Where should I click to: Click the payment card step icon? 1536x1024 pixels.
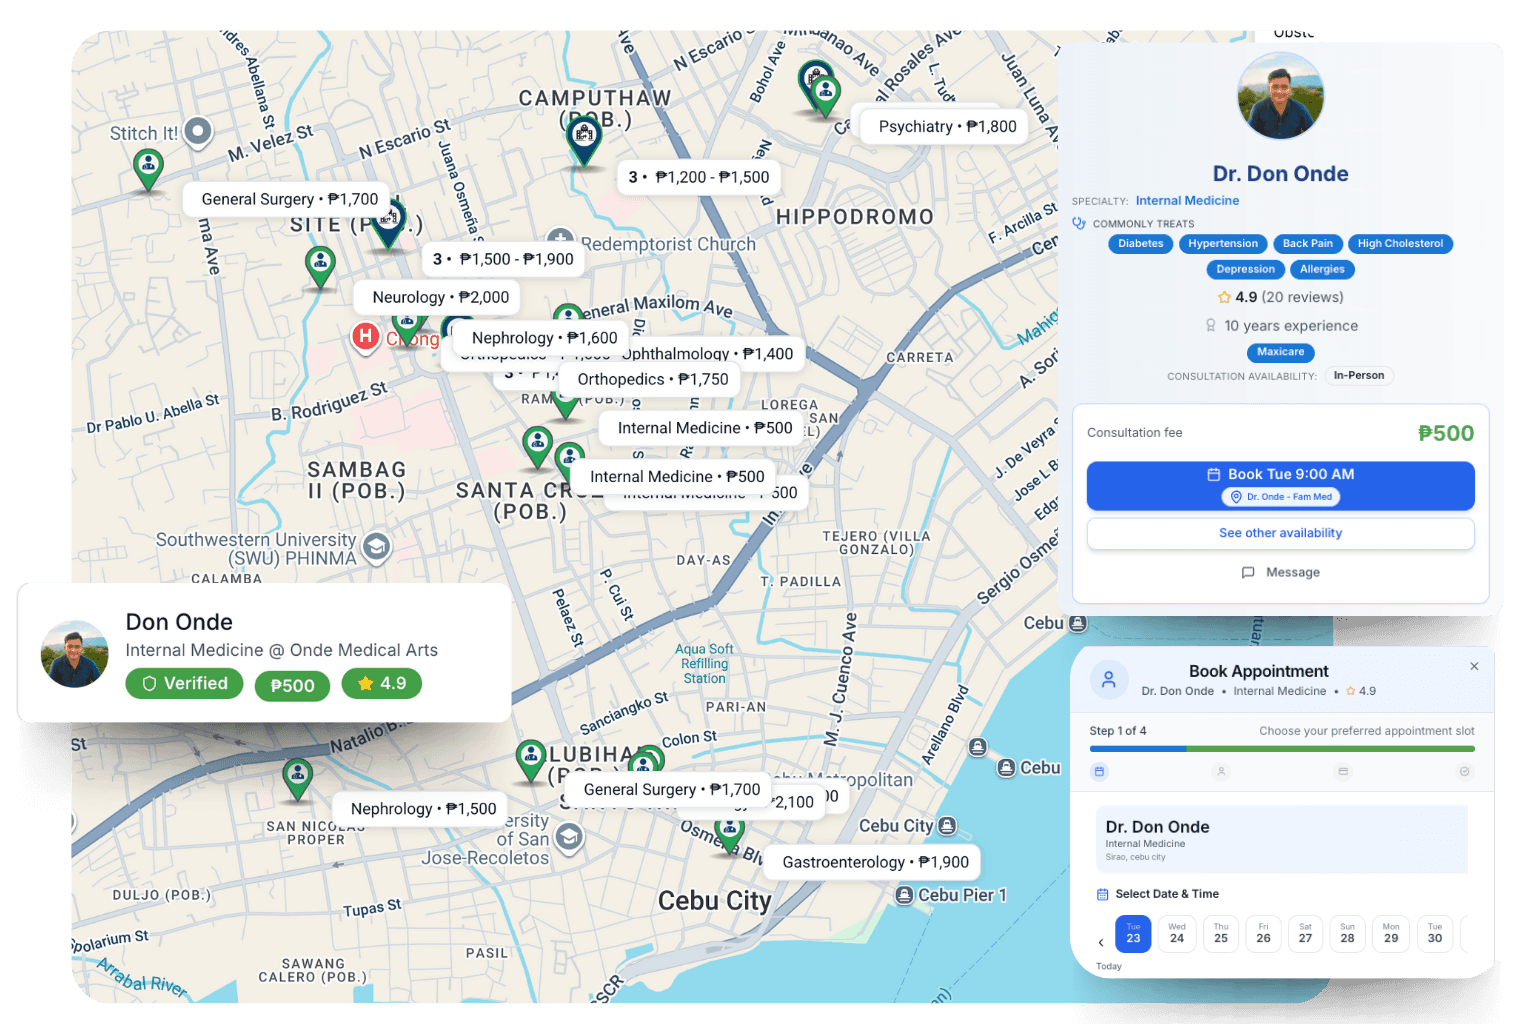point(1343,771)
